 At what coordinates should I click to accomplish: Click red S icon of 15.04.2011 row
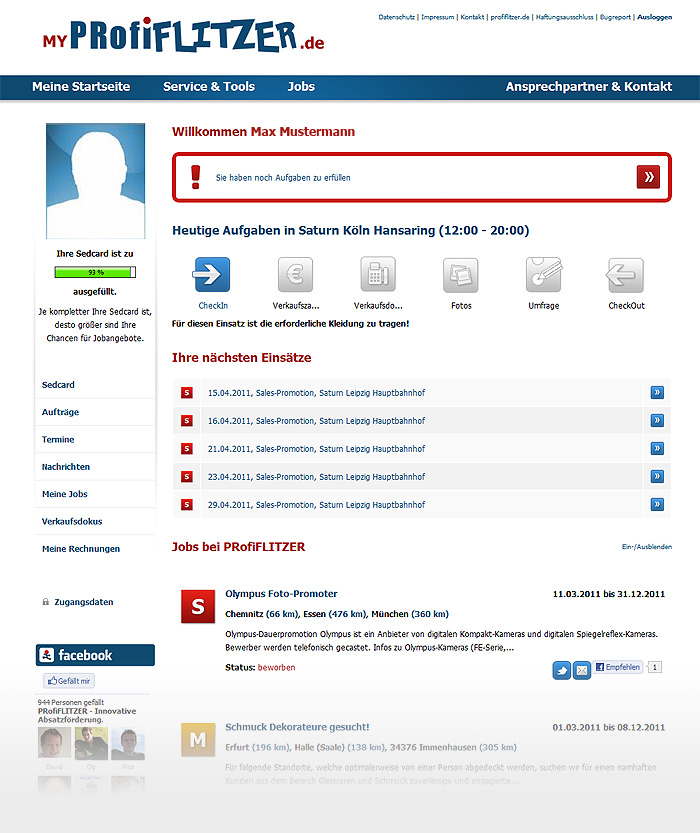pyautogui.click(x=187, y=393)
